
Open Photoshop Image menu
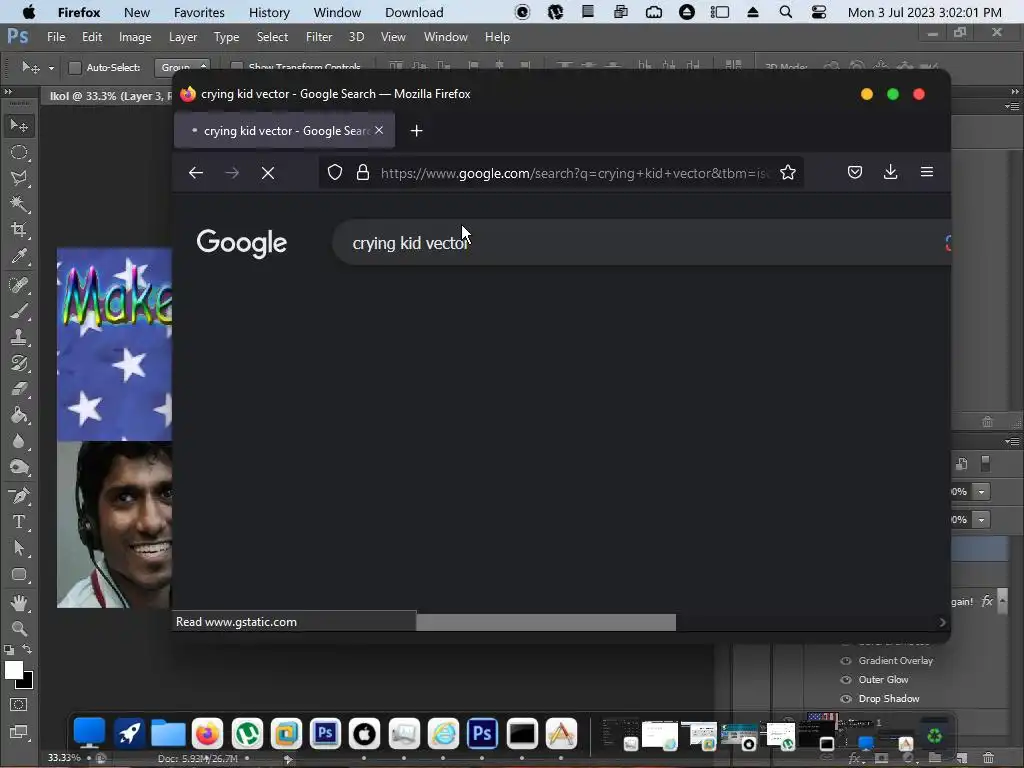(135, 37)
